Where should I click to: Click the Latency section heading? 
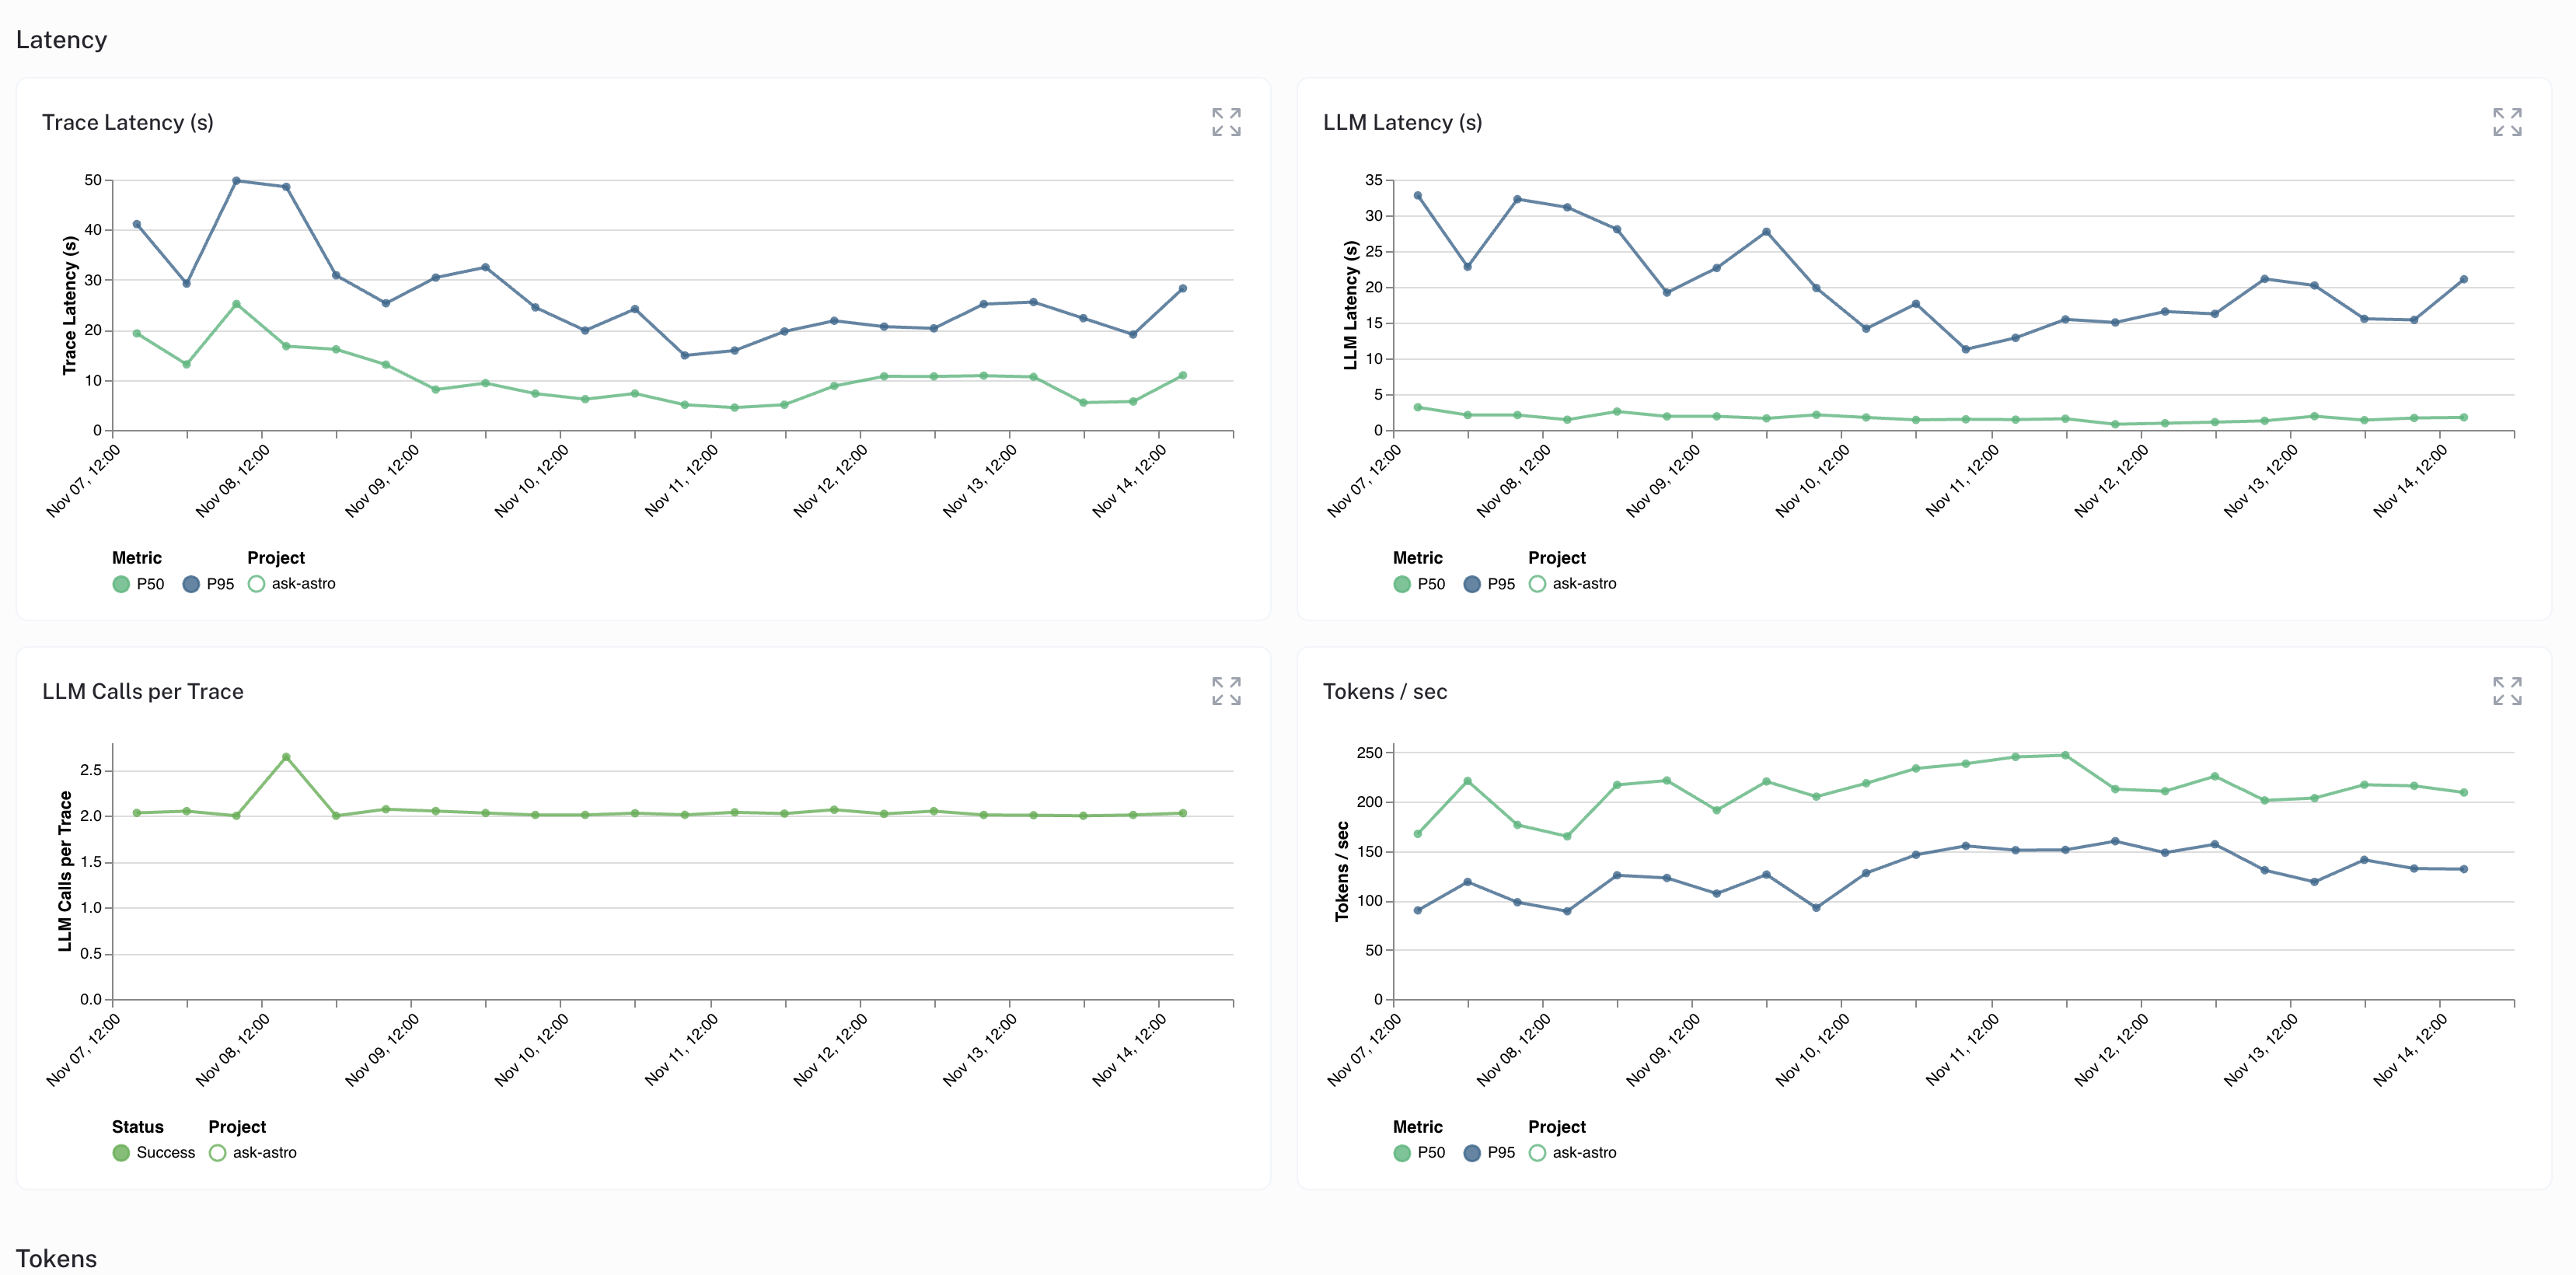[61, 40]
